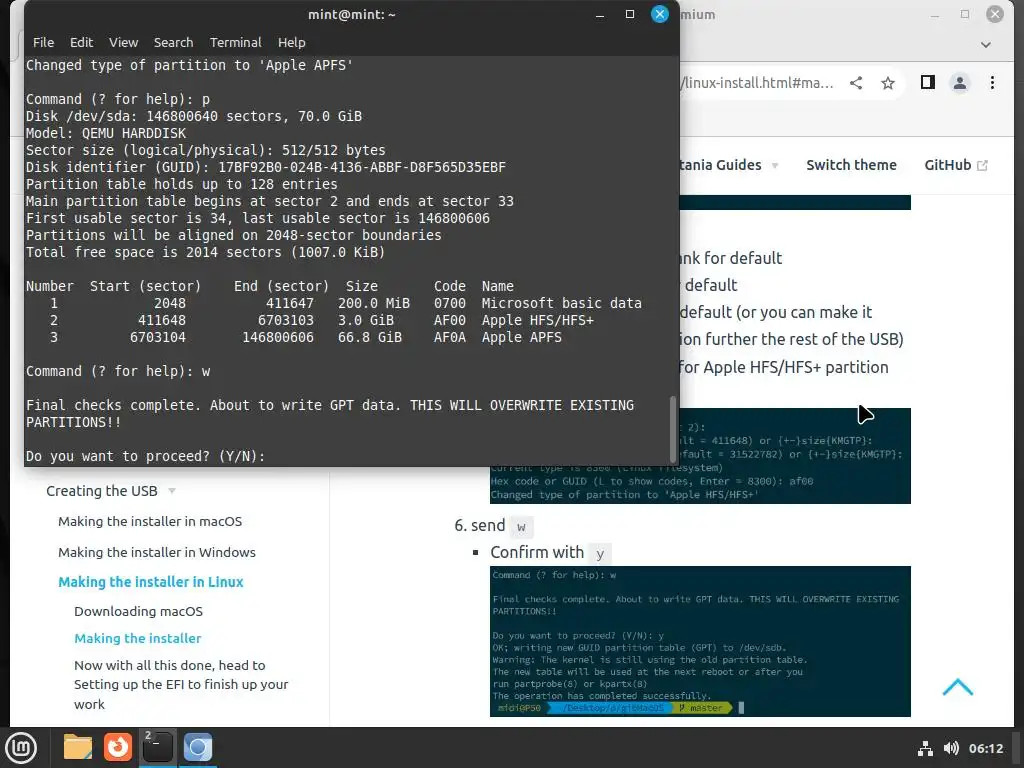Screen dimensions: 1024x768
Task: Click the inline 'w' code in step 6
Action: [x=521, y=526]
